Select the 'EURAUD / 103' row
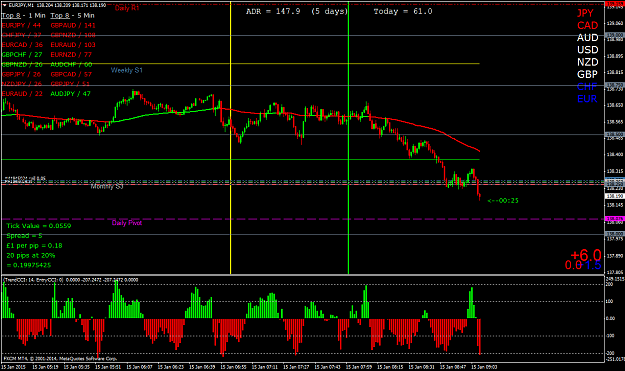 (73, 45)
